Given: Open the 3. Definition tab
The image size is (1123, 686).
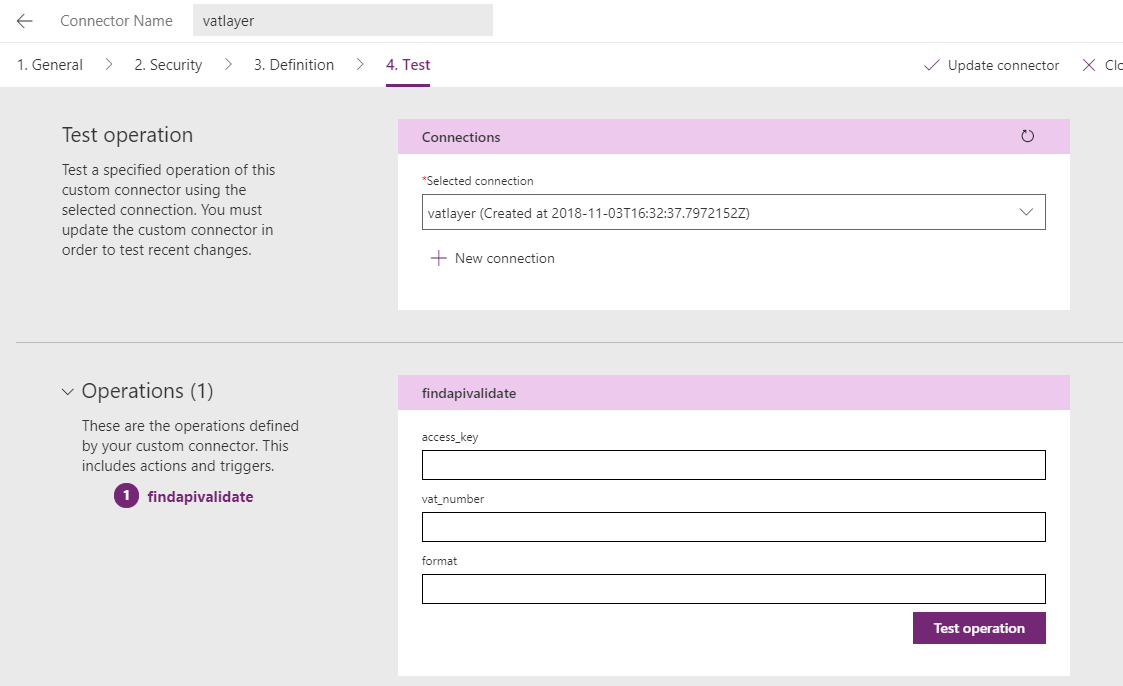Looking at the screenshot, I should [x=293, y=65].
